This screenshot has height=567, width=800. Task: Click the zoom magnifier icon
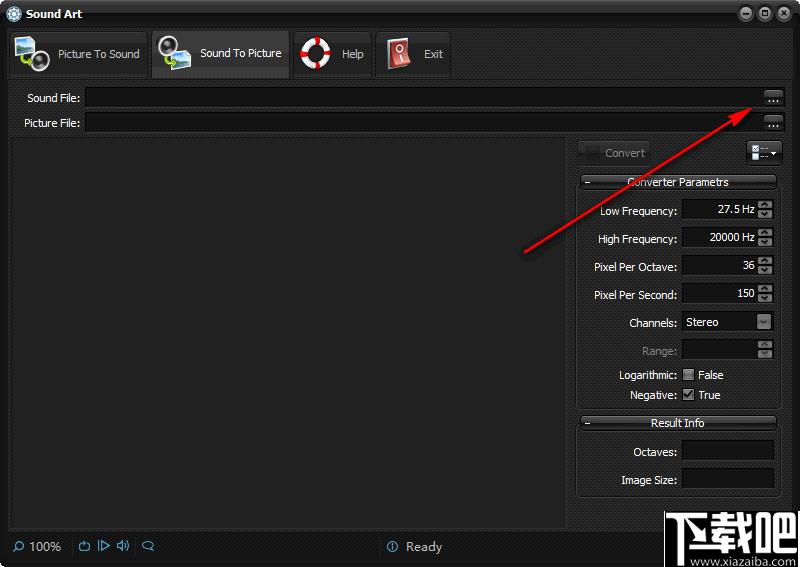[x=18, y=547]
